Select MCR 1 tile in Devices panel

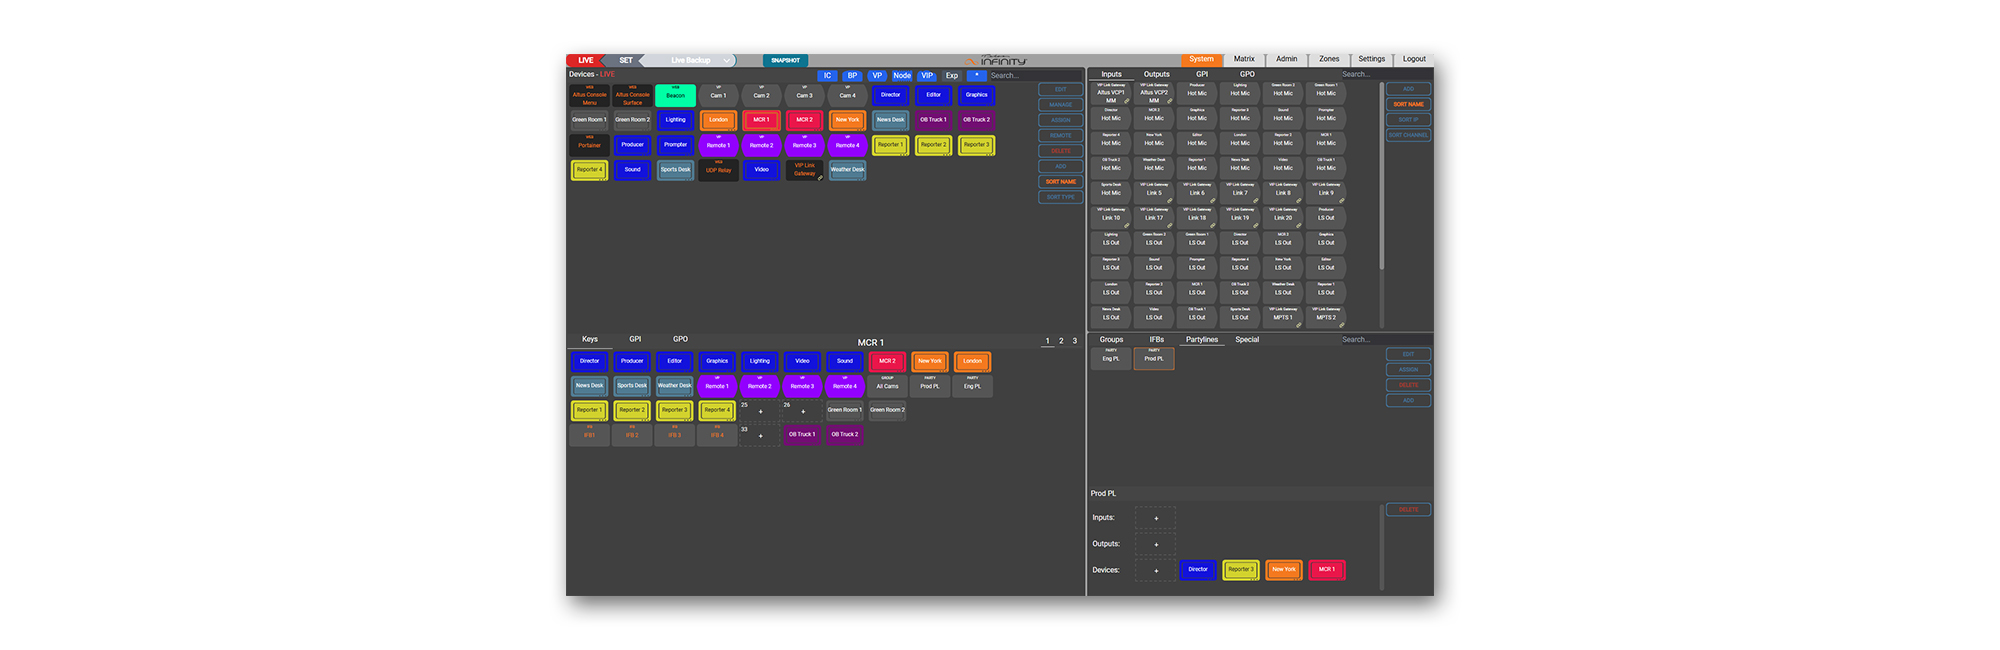point(761,120)
